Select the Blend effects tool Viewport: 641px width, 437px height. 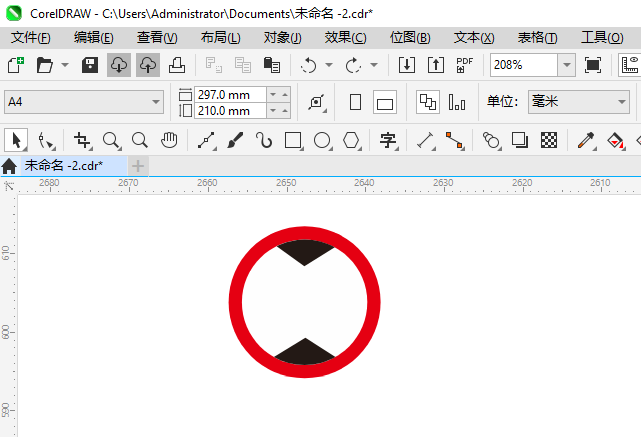[492, 140]
